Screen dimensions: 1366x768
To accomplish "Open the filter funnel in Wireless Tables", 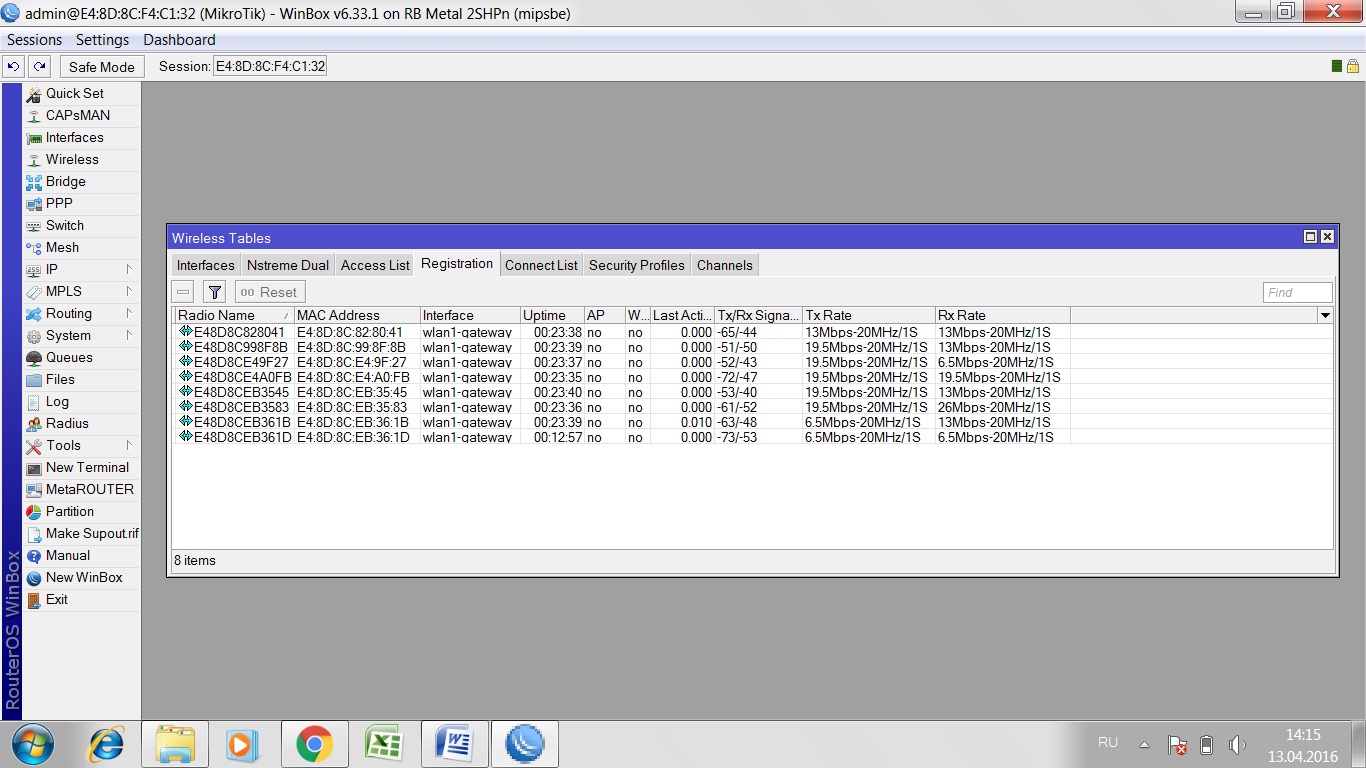I will tap(214, 292).
